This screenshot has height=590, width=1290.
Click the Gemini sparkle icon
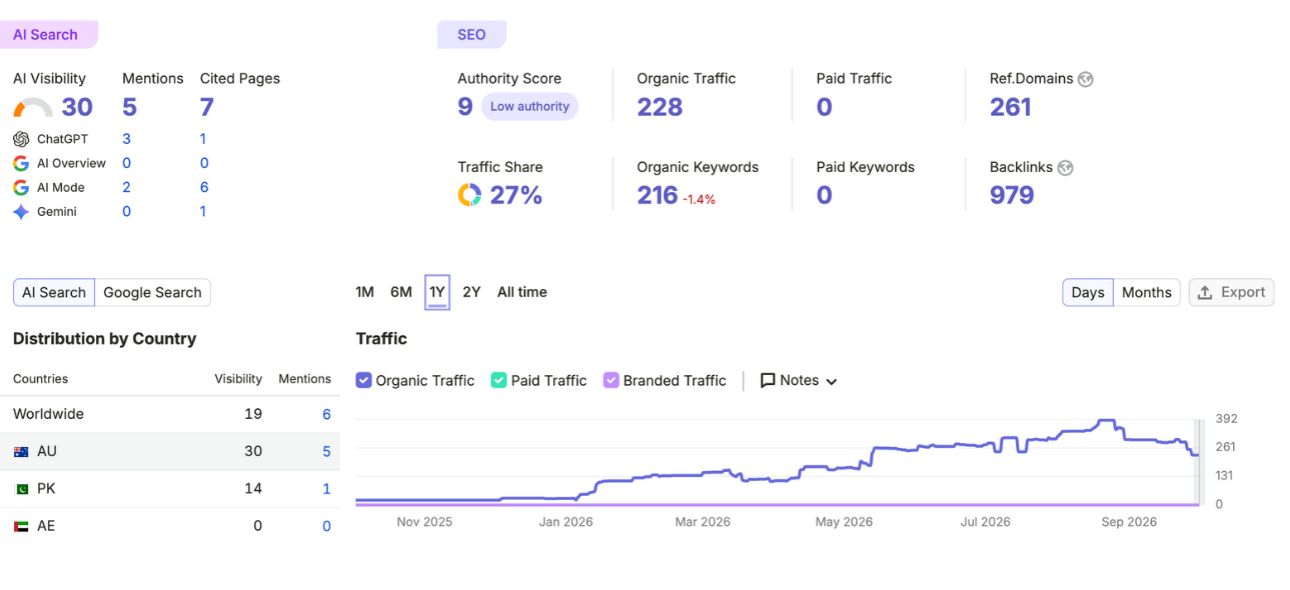(x=21, y=212)
